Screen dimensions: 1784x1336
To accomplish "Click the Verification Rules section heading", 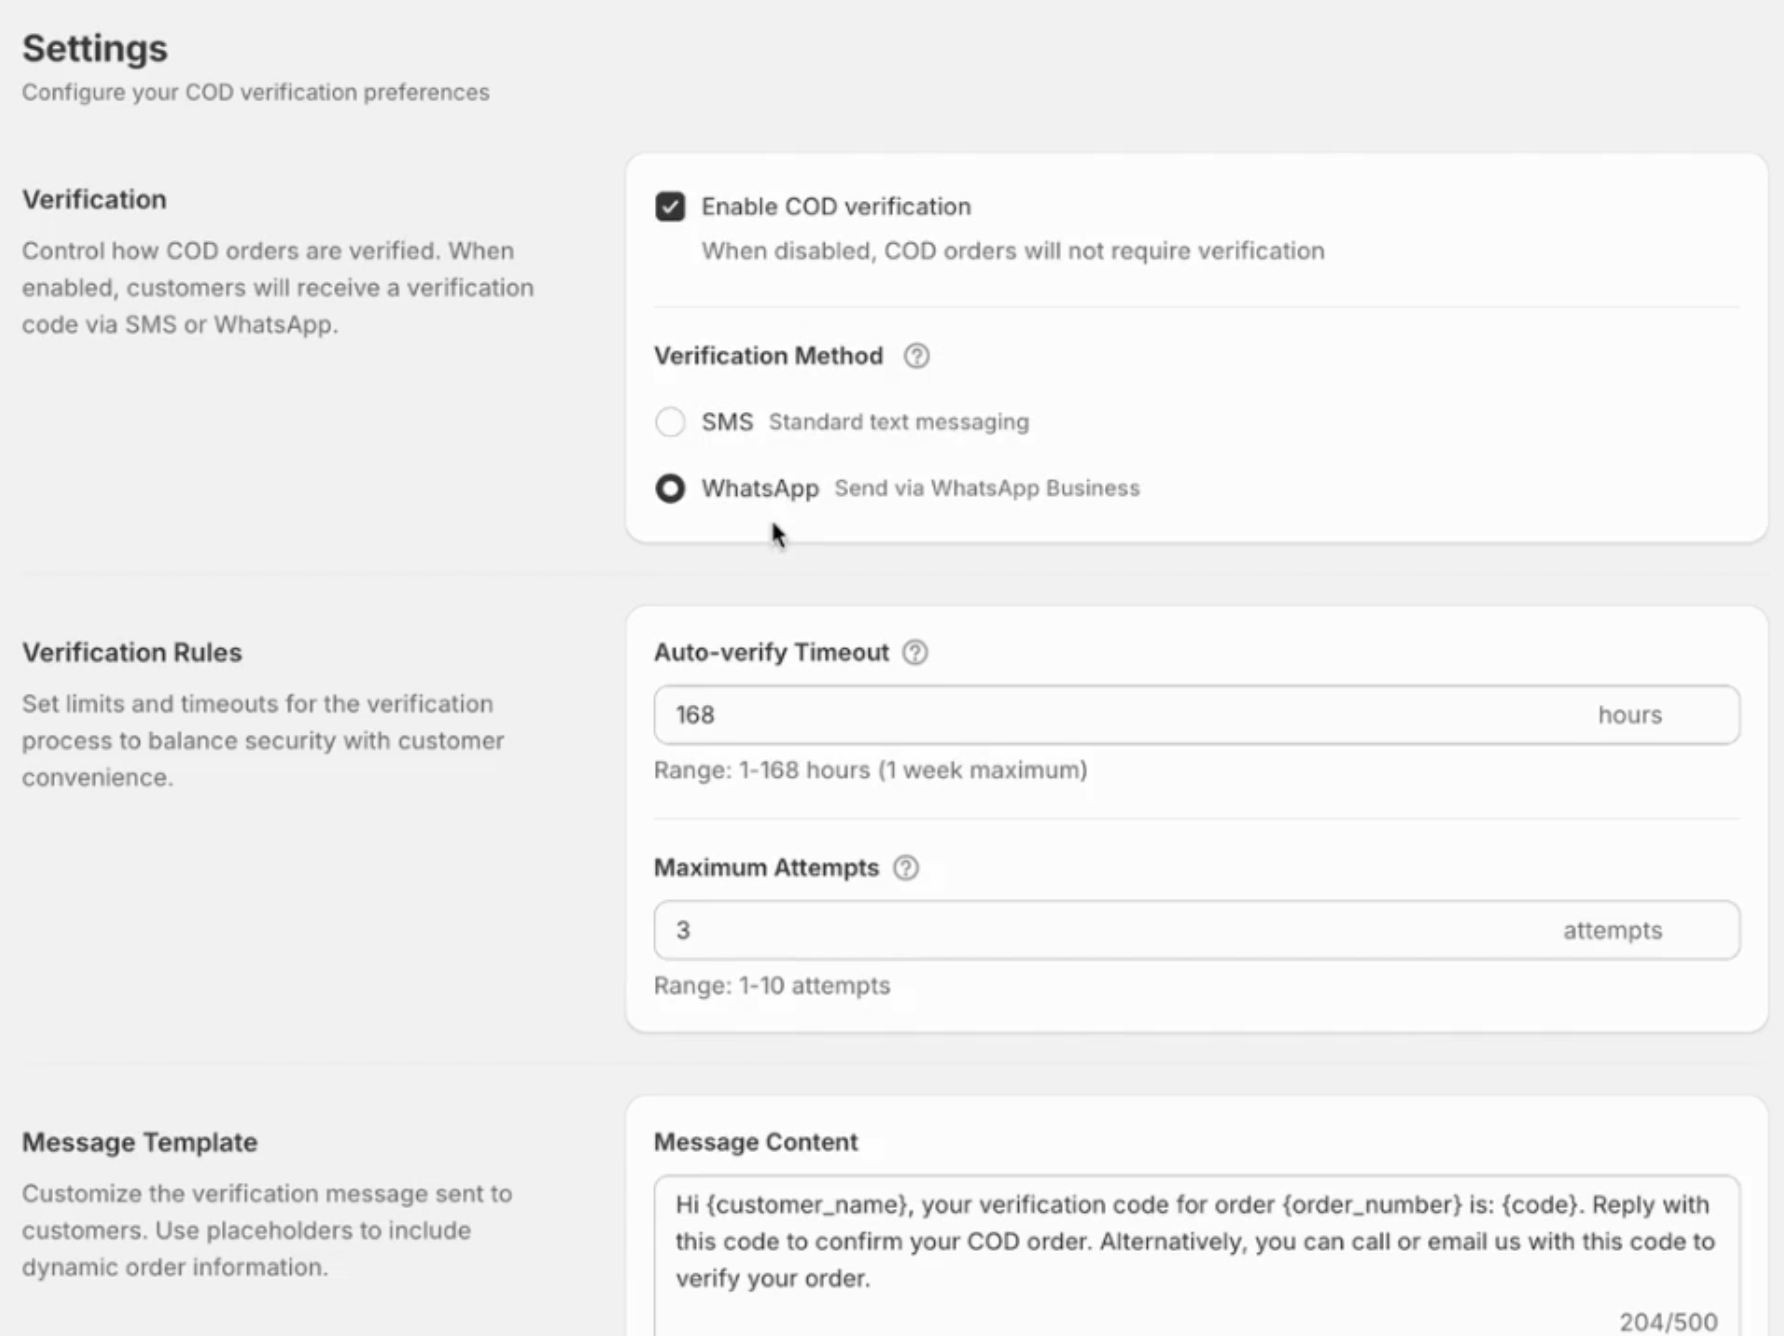I will pyautogui.click(x=132, y=652).
